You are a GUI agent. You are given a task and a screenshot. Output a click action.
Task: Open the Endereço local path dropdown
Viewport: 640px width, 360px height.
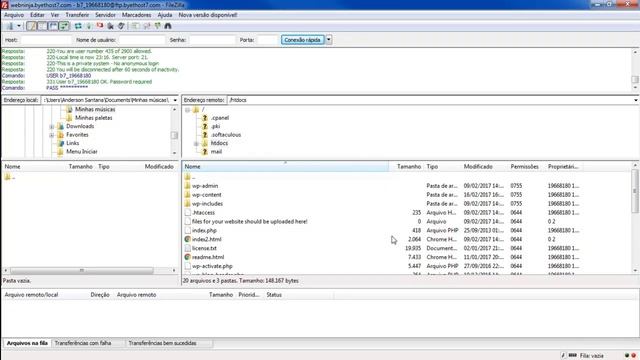click(175, 100)
